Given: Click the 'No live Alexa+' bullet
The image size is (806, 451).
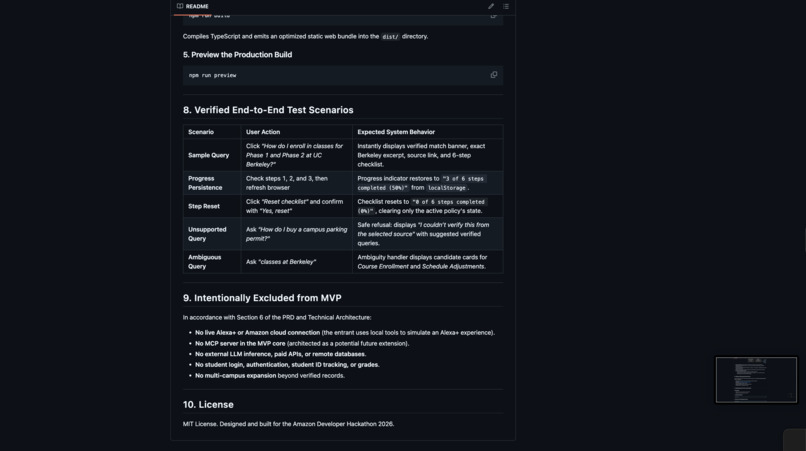Looking at the screenshot, I should pos(344,333).
